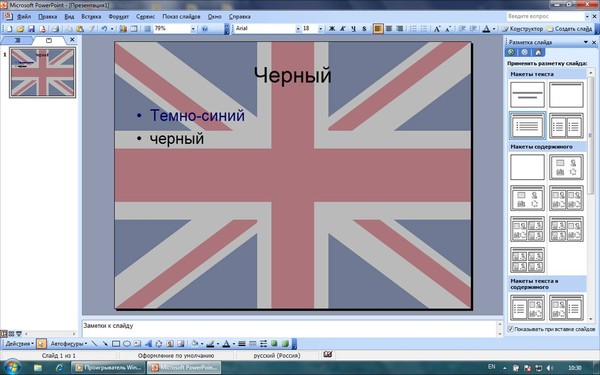This screenshot has height=375, width=600.
Task: Click the Print icon in the standard toolbar
Action: pos(55,29)
